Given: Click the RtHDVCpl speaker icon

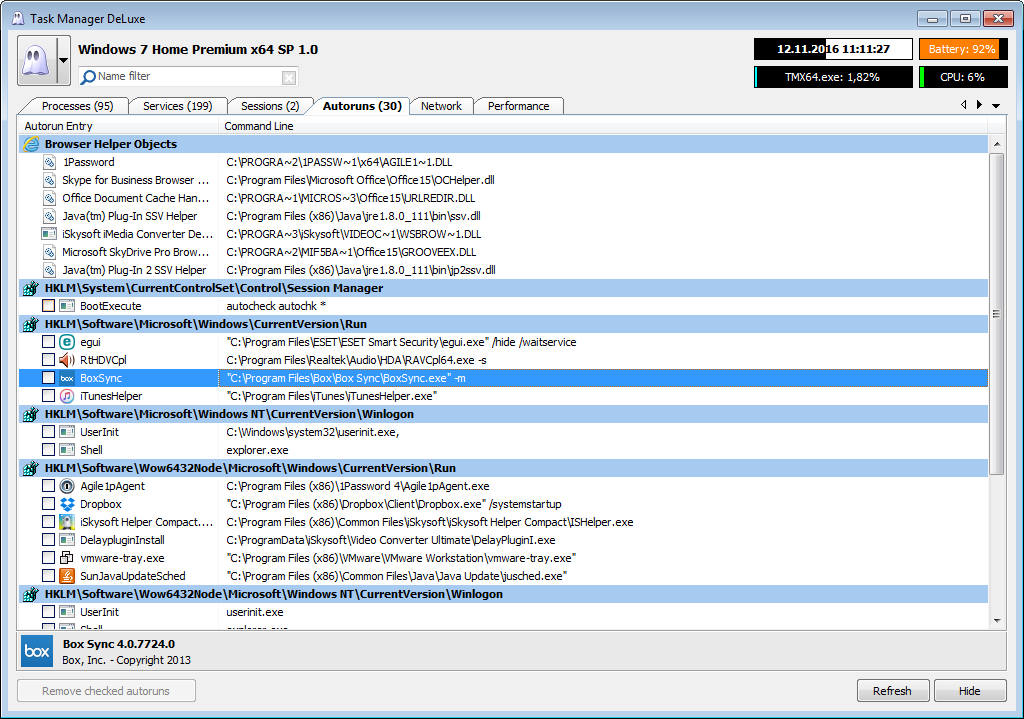Looking at the screenshot, I should click(x=67, y=360).
